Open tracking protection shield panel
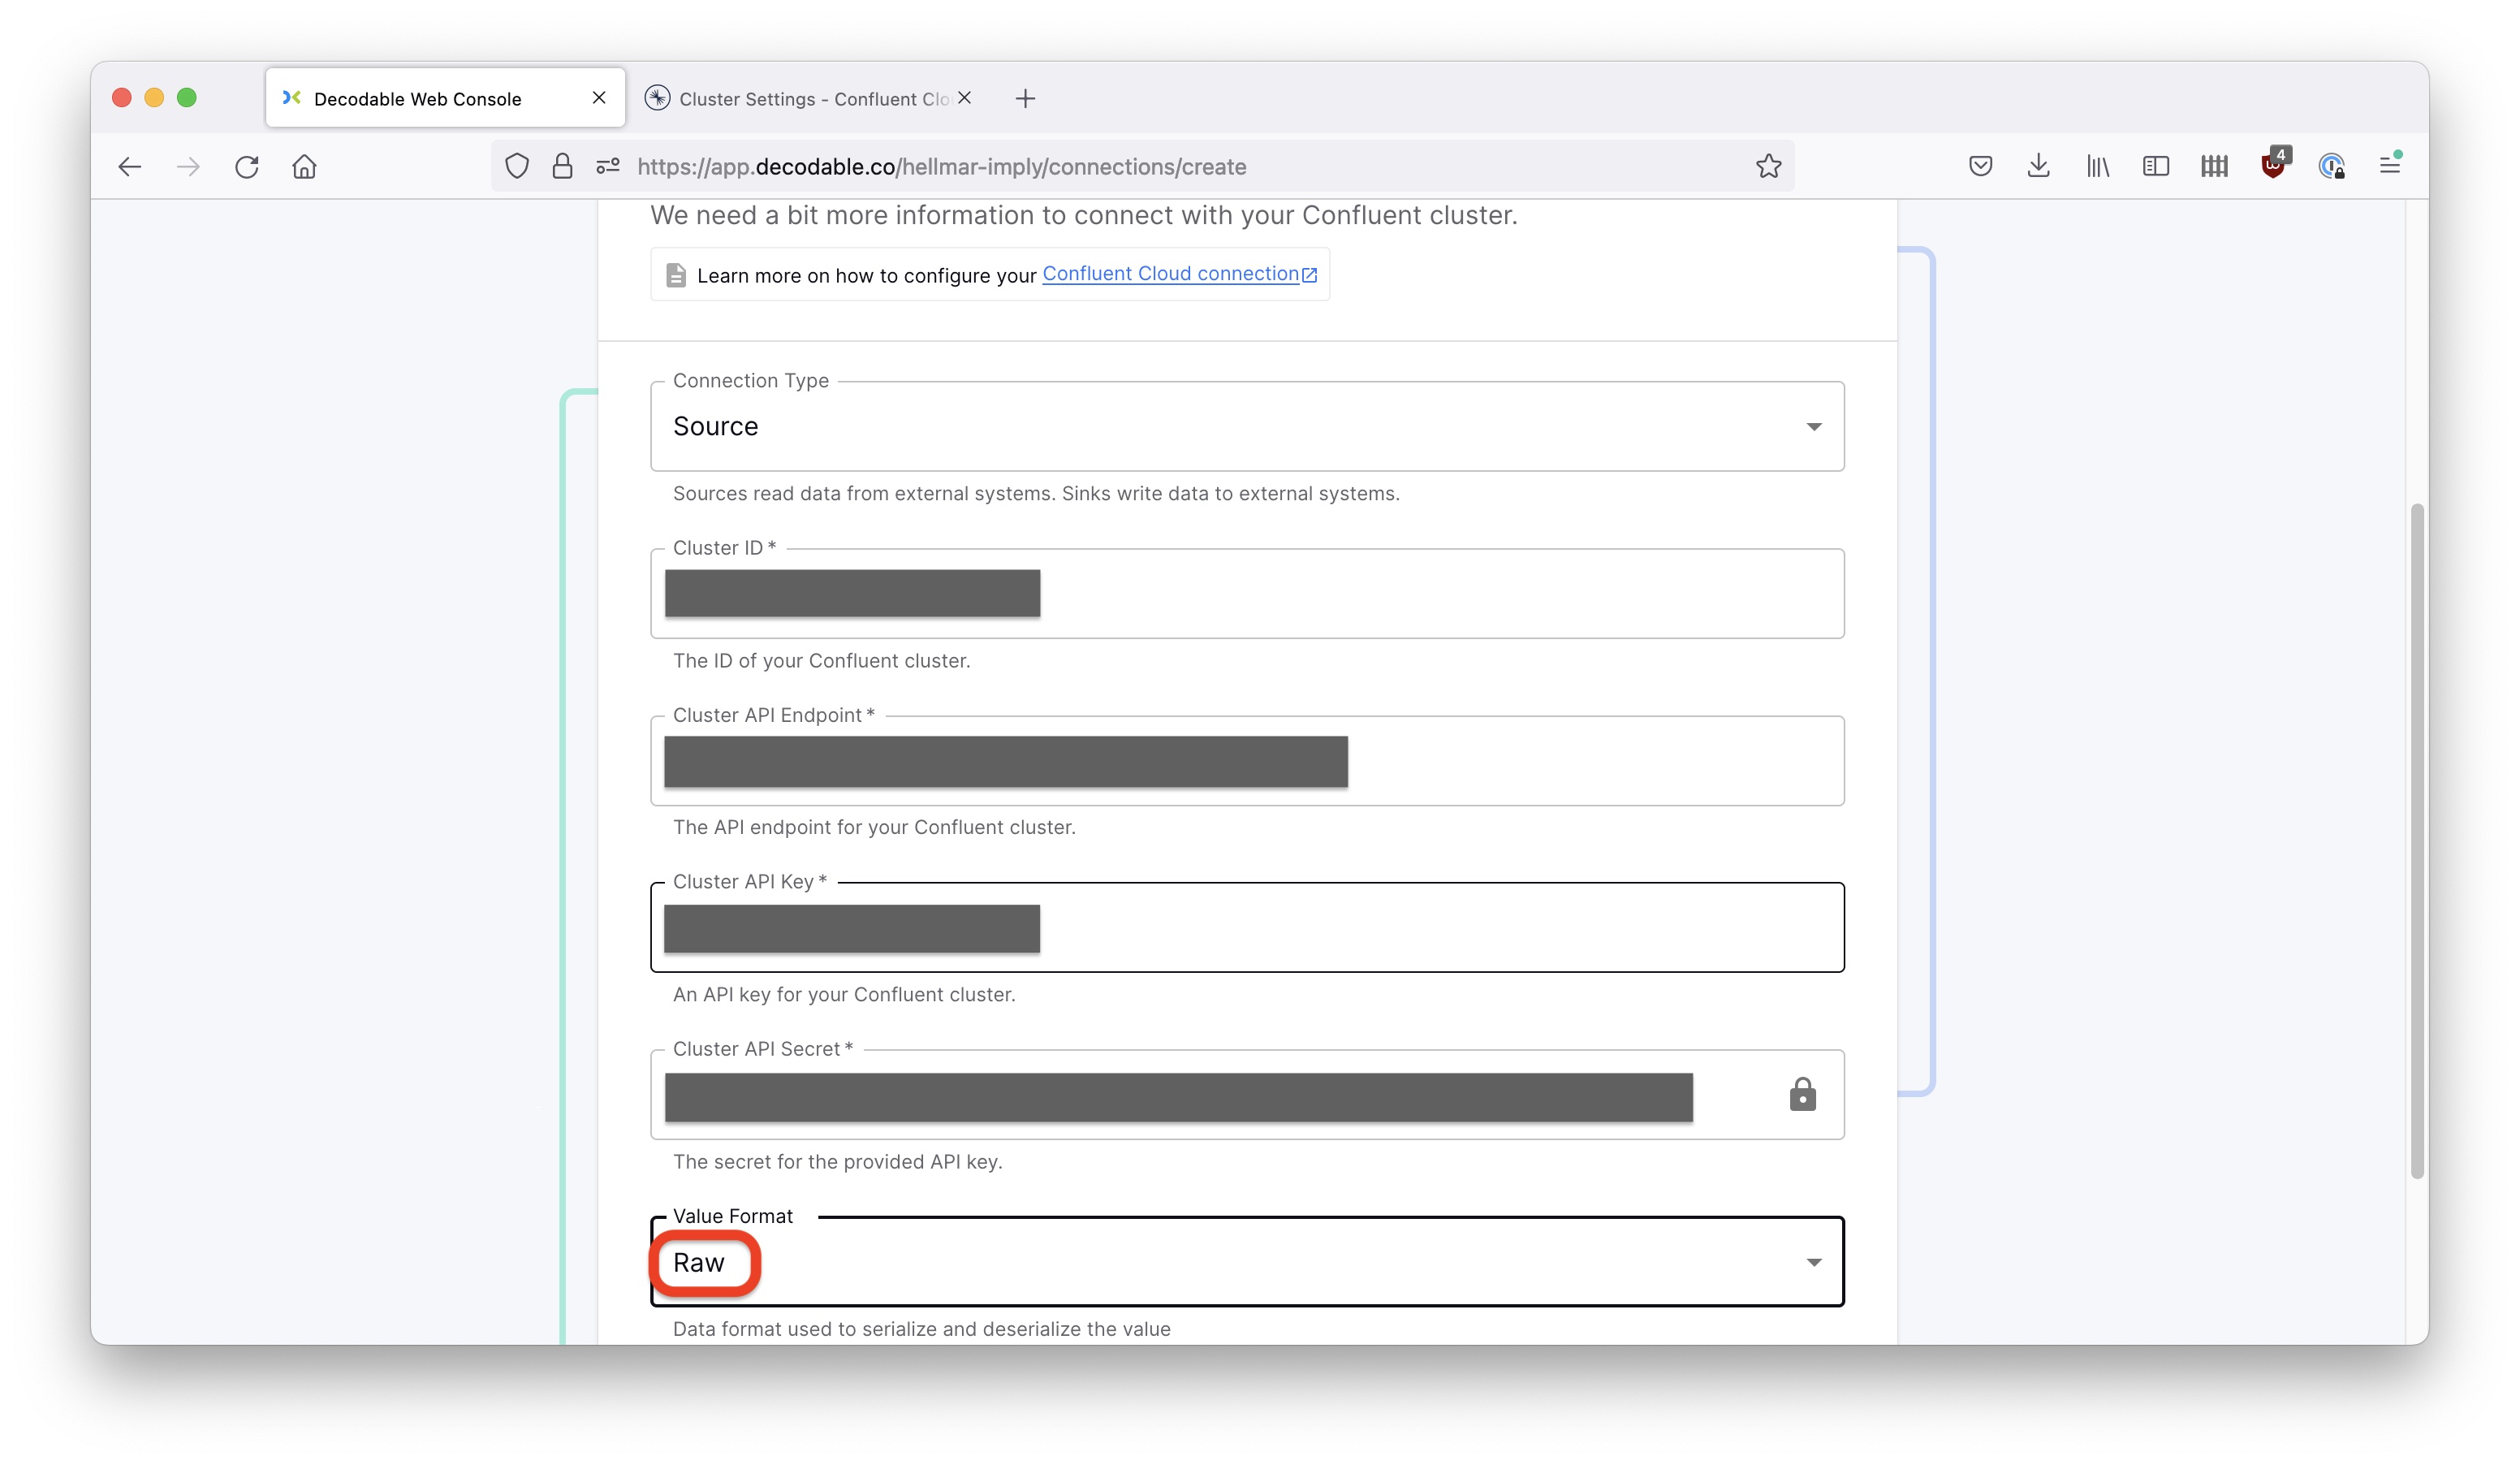The height and width of the screenshot is (1465, 2520). coord(517,166)
